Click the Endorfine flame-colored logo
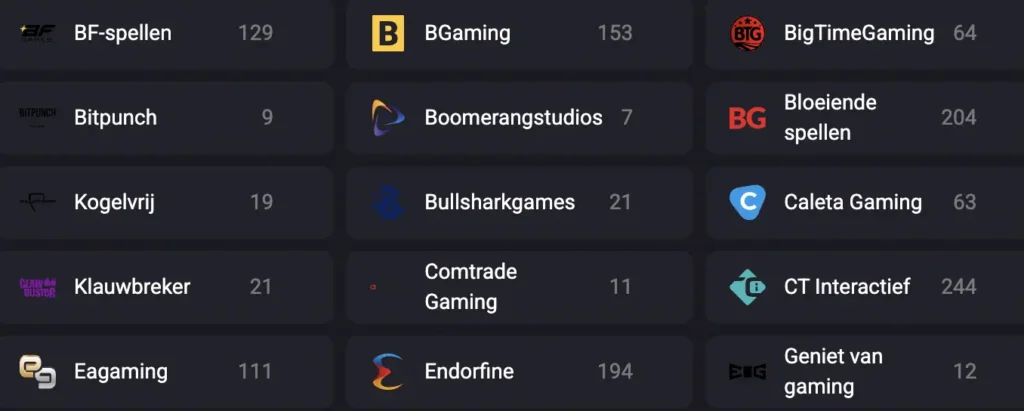 click(x=387, y=371)
